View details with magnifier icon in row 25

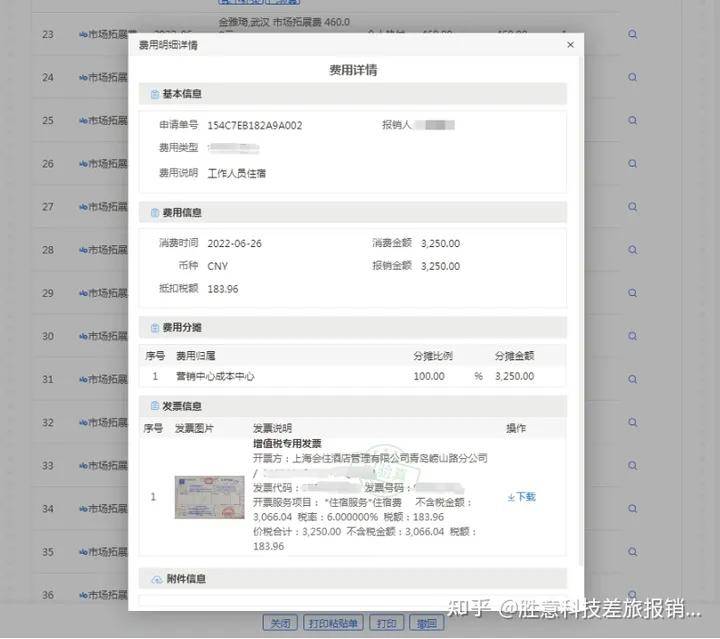coord(632,120)
